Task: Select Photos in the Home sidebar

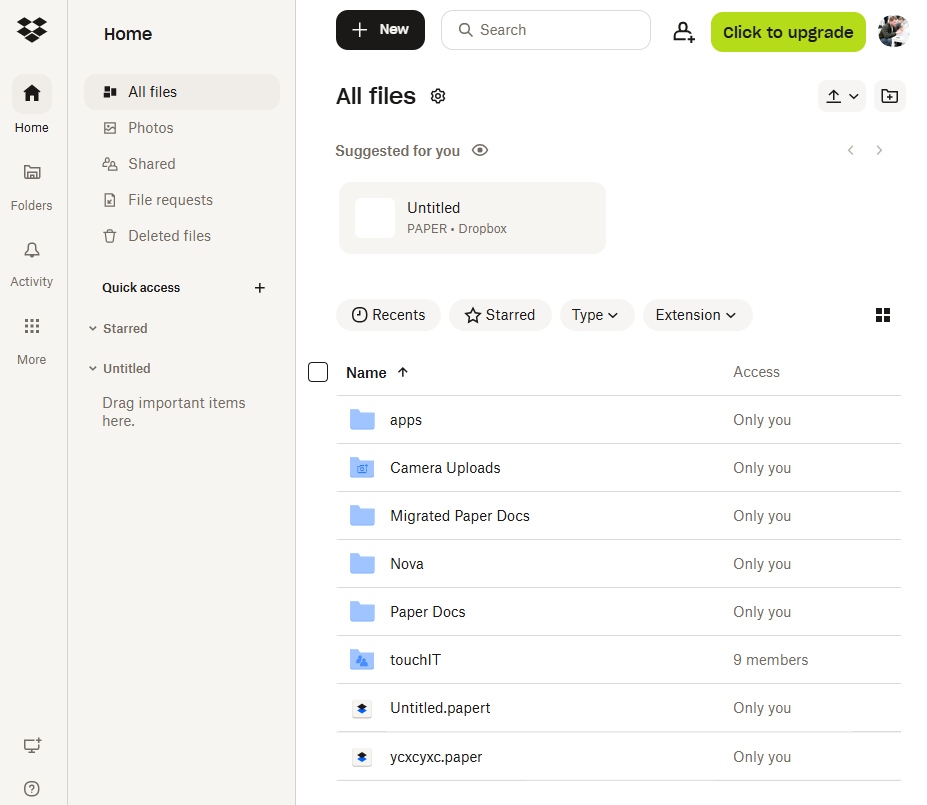Action: point(150,128)
